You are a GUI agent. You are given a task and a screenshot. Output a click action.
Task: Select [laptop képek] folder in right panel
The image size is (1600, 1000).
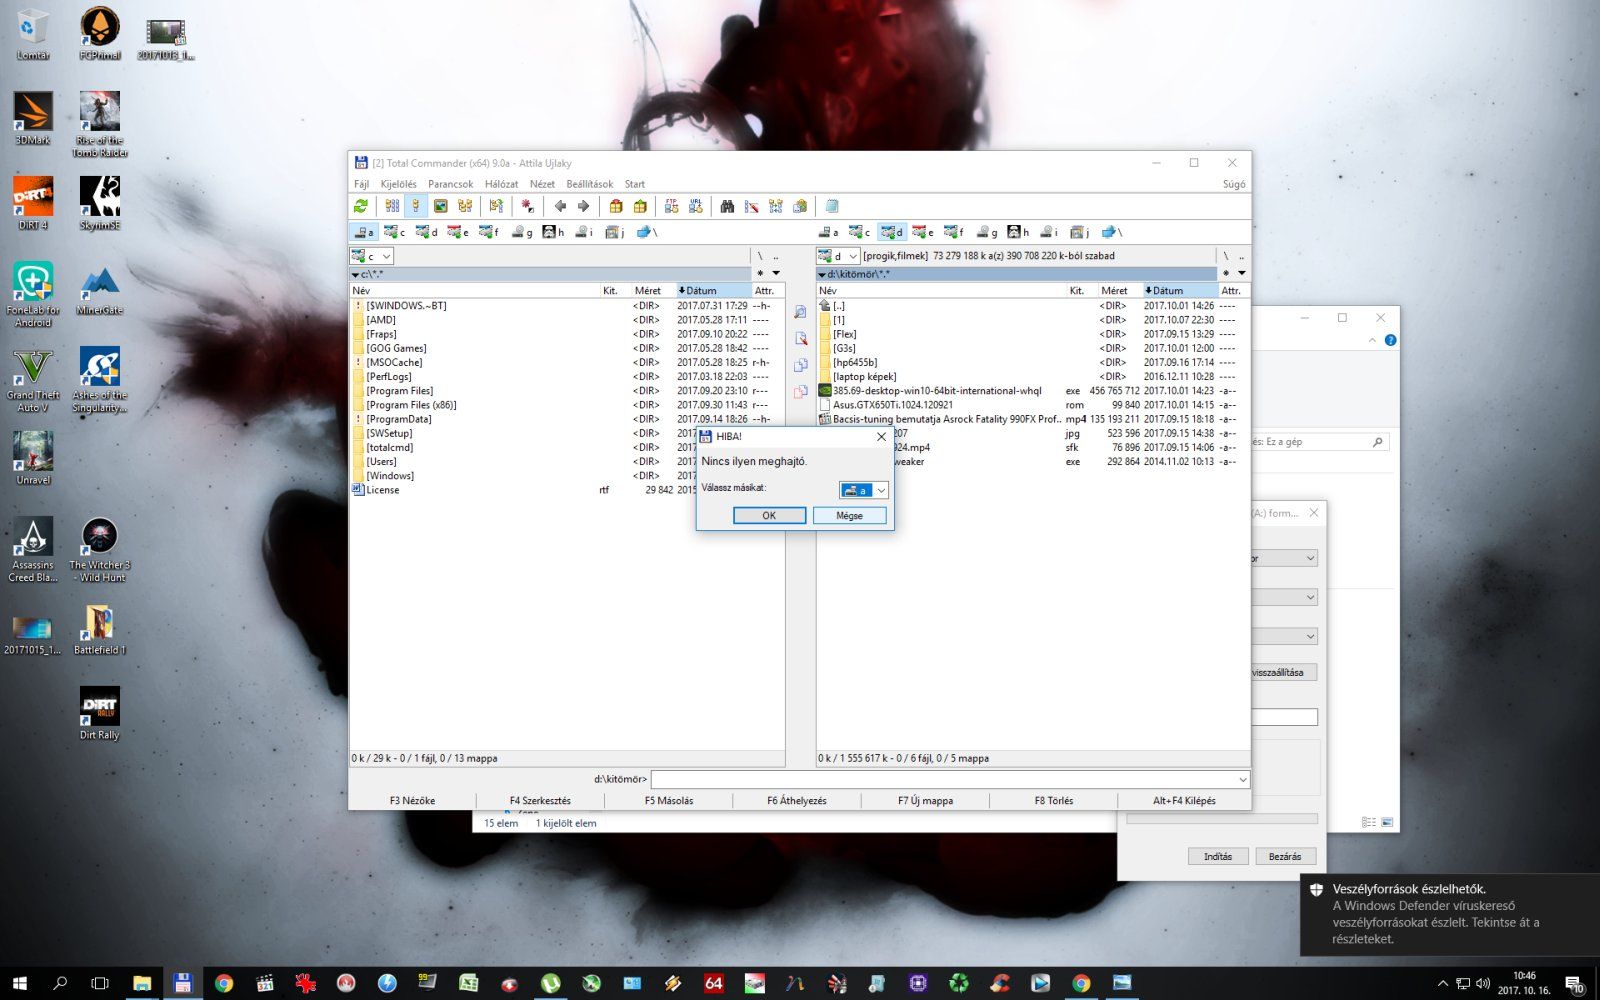pyautogui.click(x=864, y=377)
